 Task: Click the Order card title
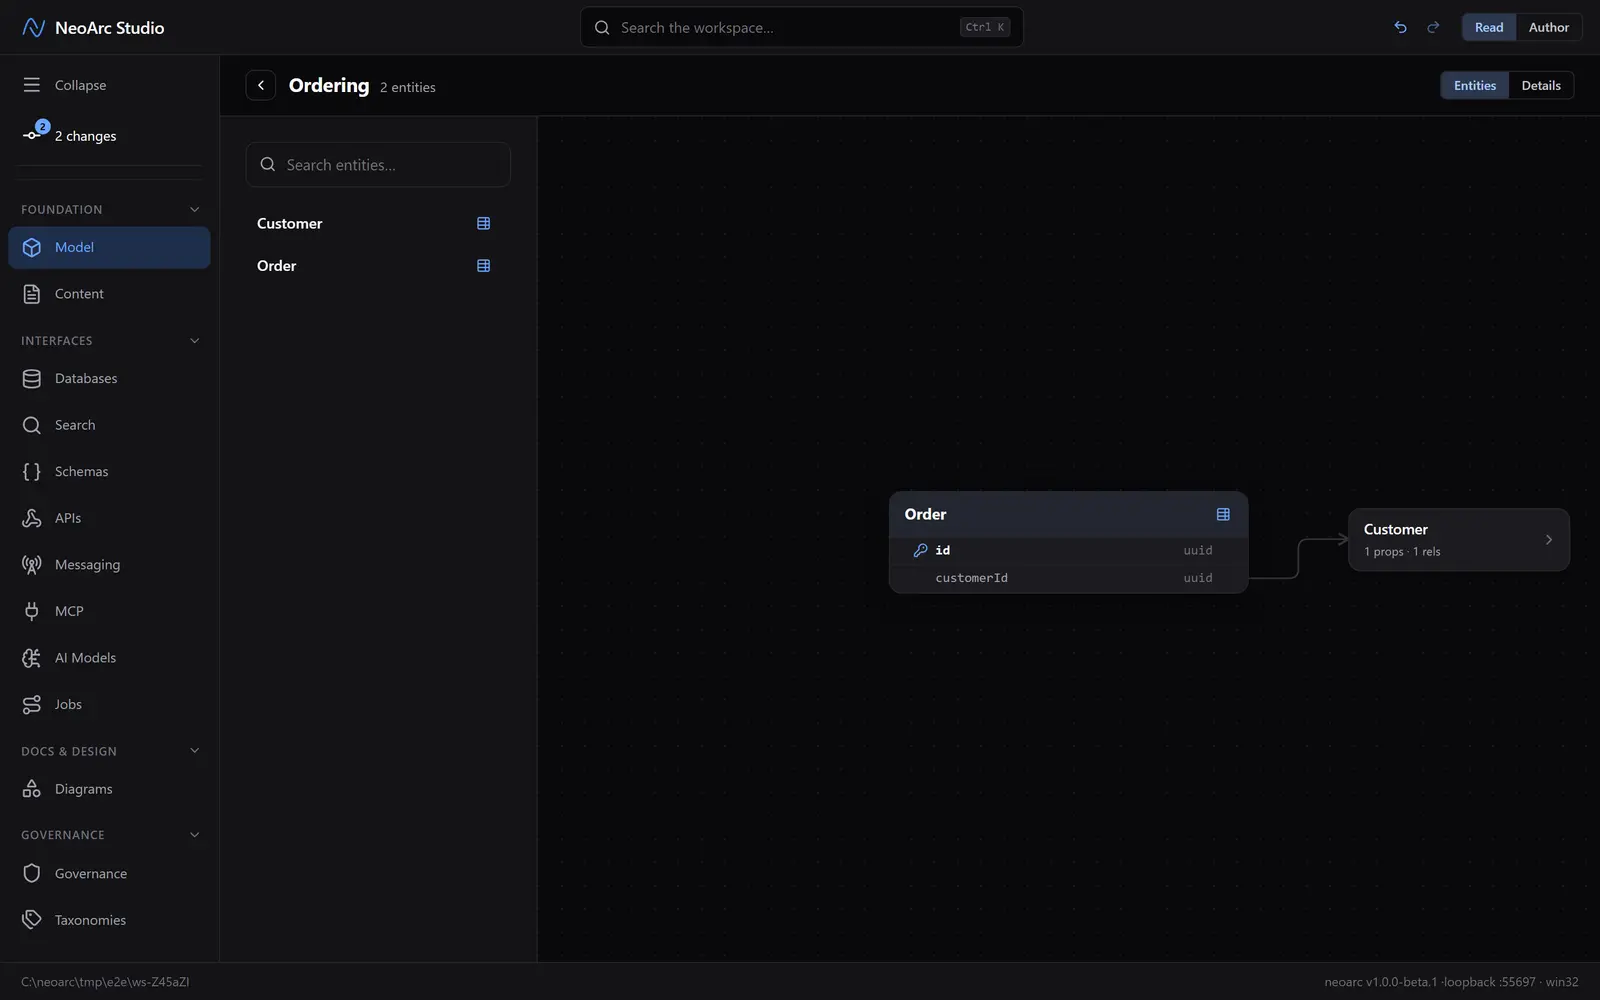(x=925, y=514)
